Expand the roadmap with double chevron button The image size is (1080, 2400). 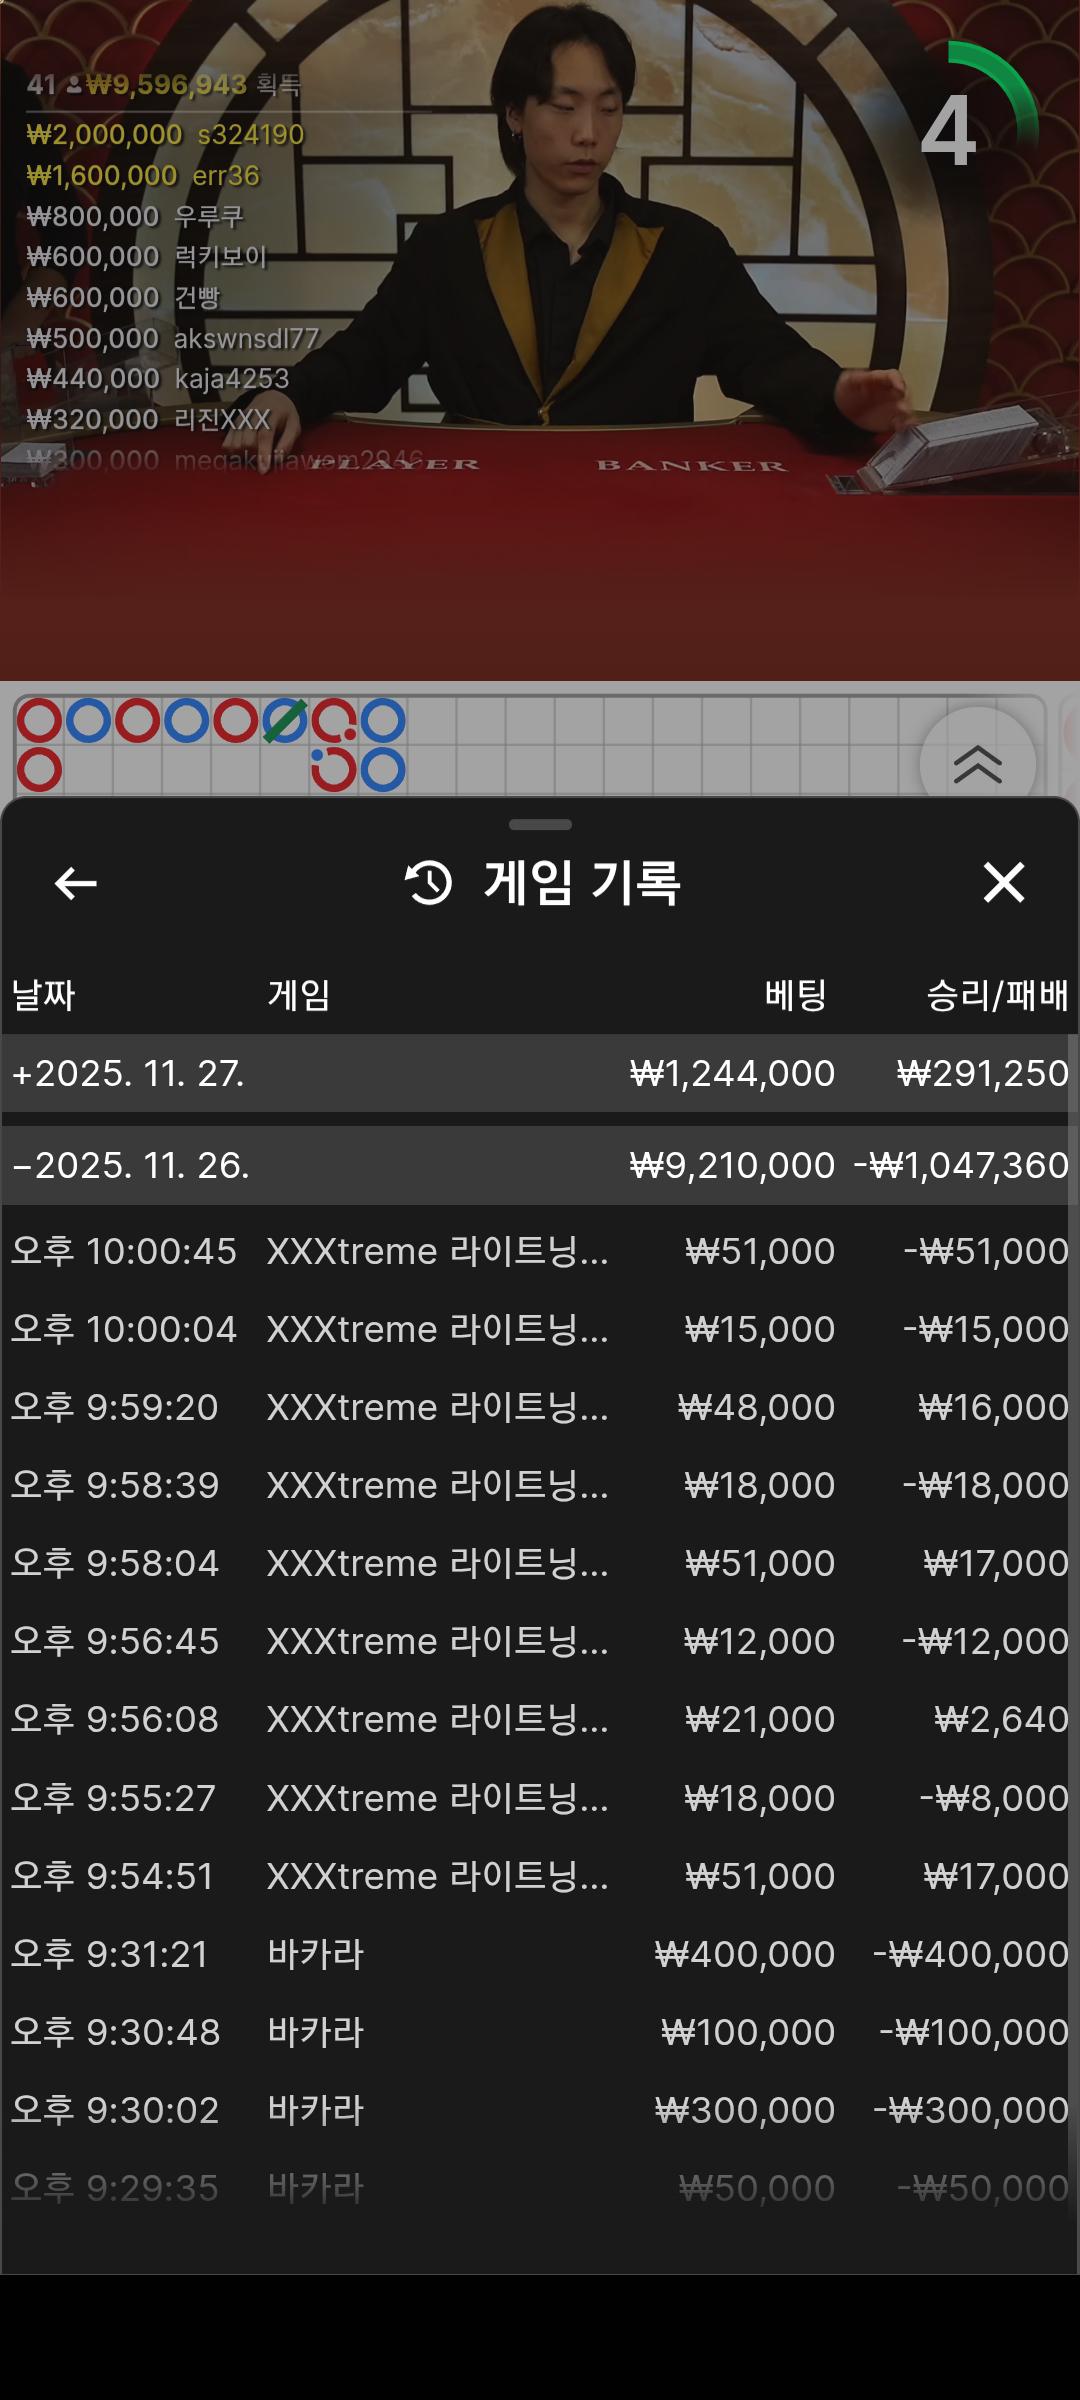pyautogui.click(x=977, y=765)
